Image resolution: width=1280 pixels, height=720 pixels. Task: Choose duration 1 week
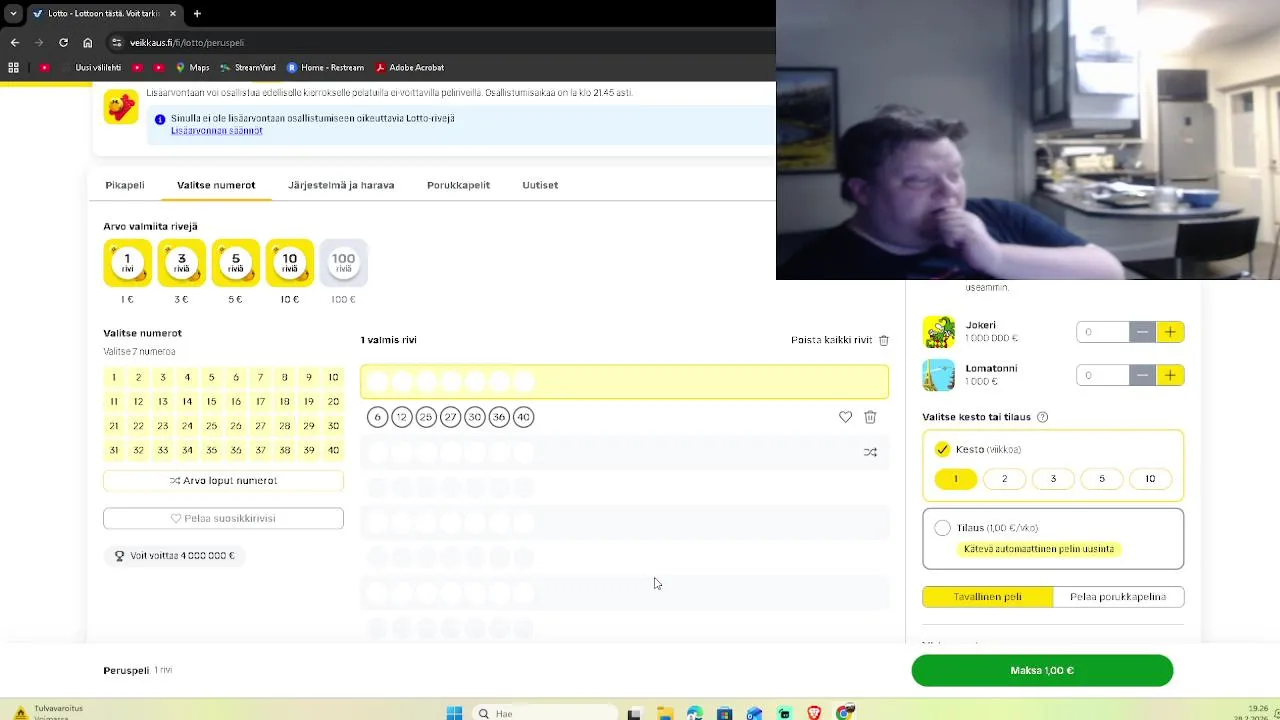pyautogui.click(x=955, y=479)
